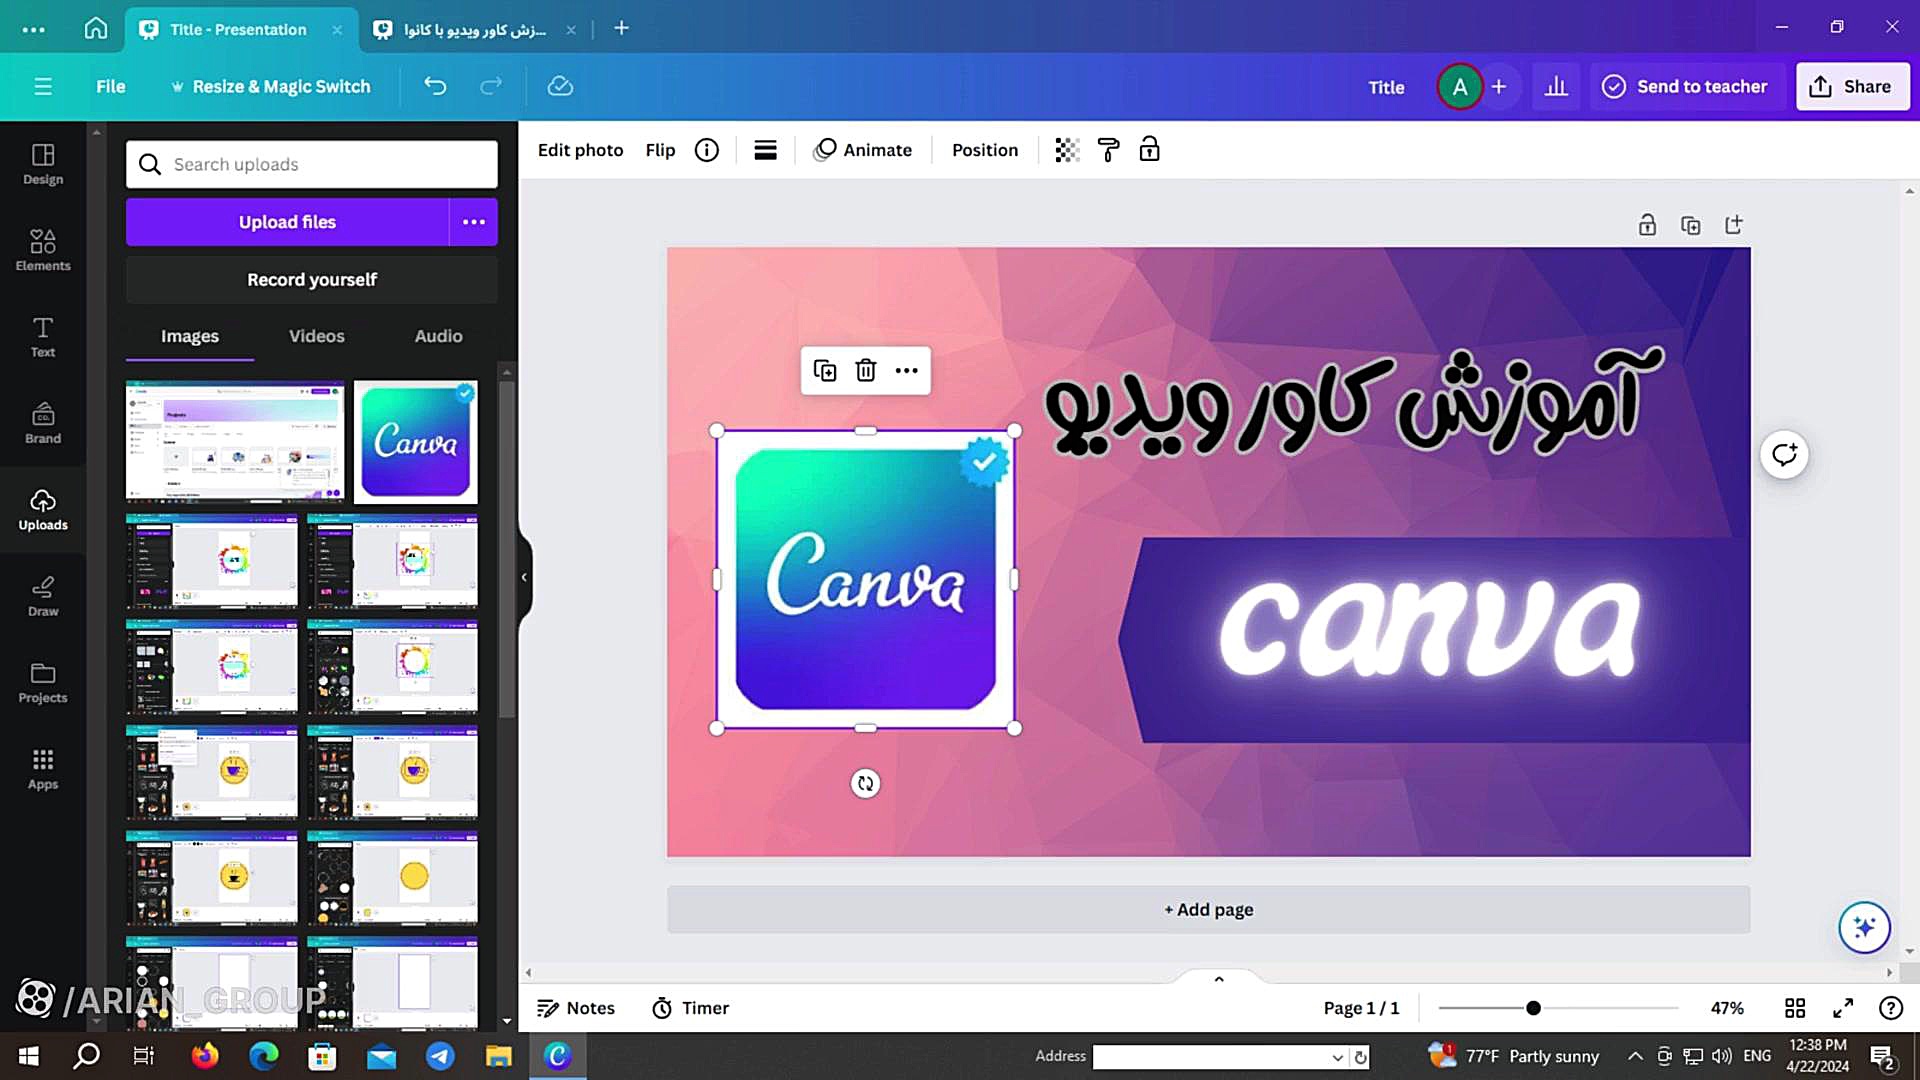Open the Brand panel
This screenshot has height=1080, width=1920.
(x=43, y=423)
